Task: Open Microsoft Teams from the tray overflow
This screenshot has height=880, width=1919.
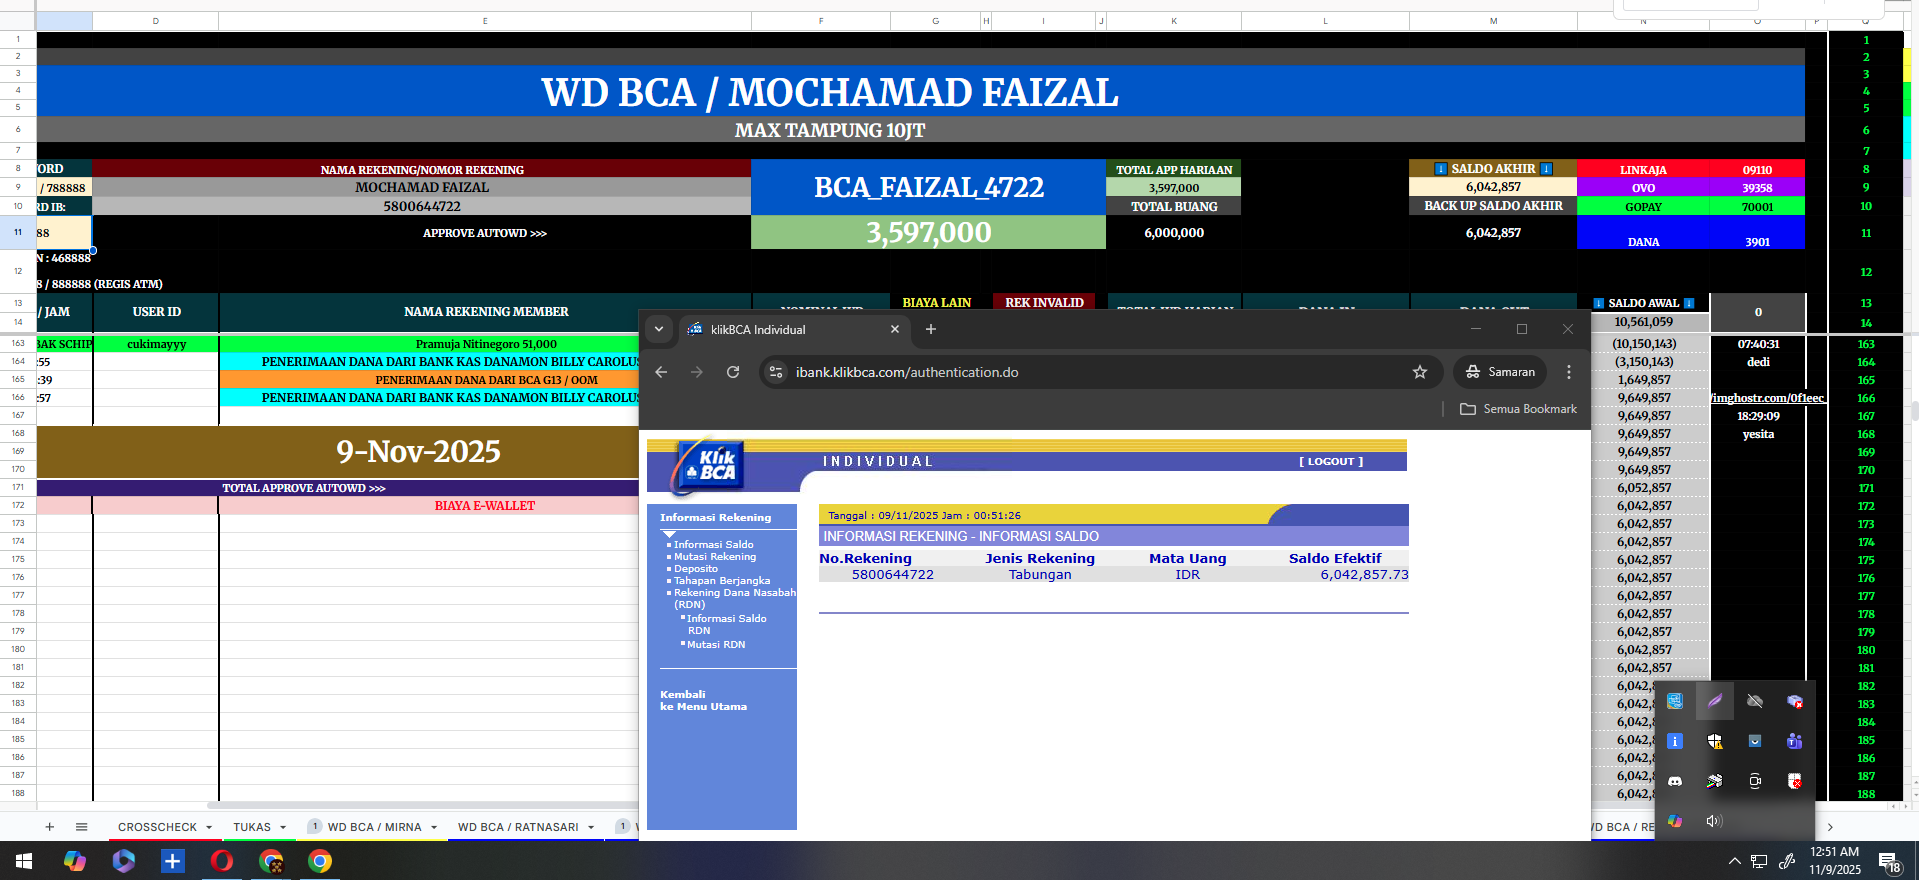Action: (x=1795, y=741)
